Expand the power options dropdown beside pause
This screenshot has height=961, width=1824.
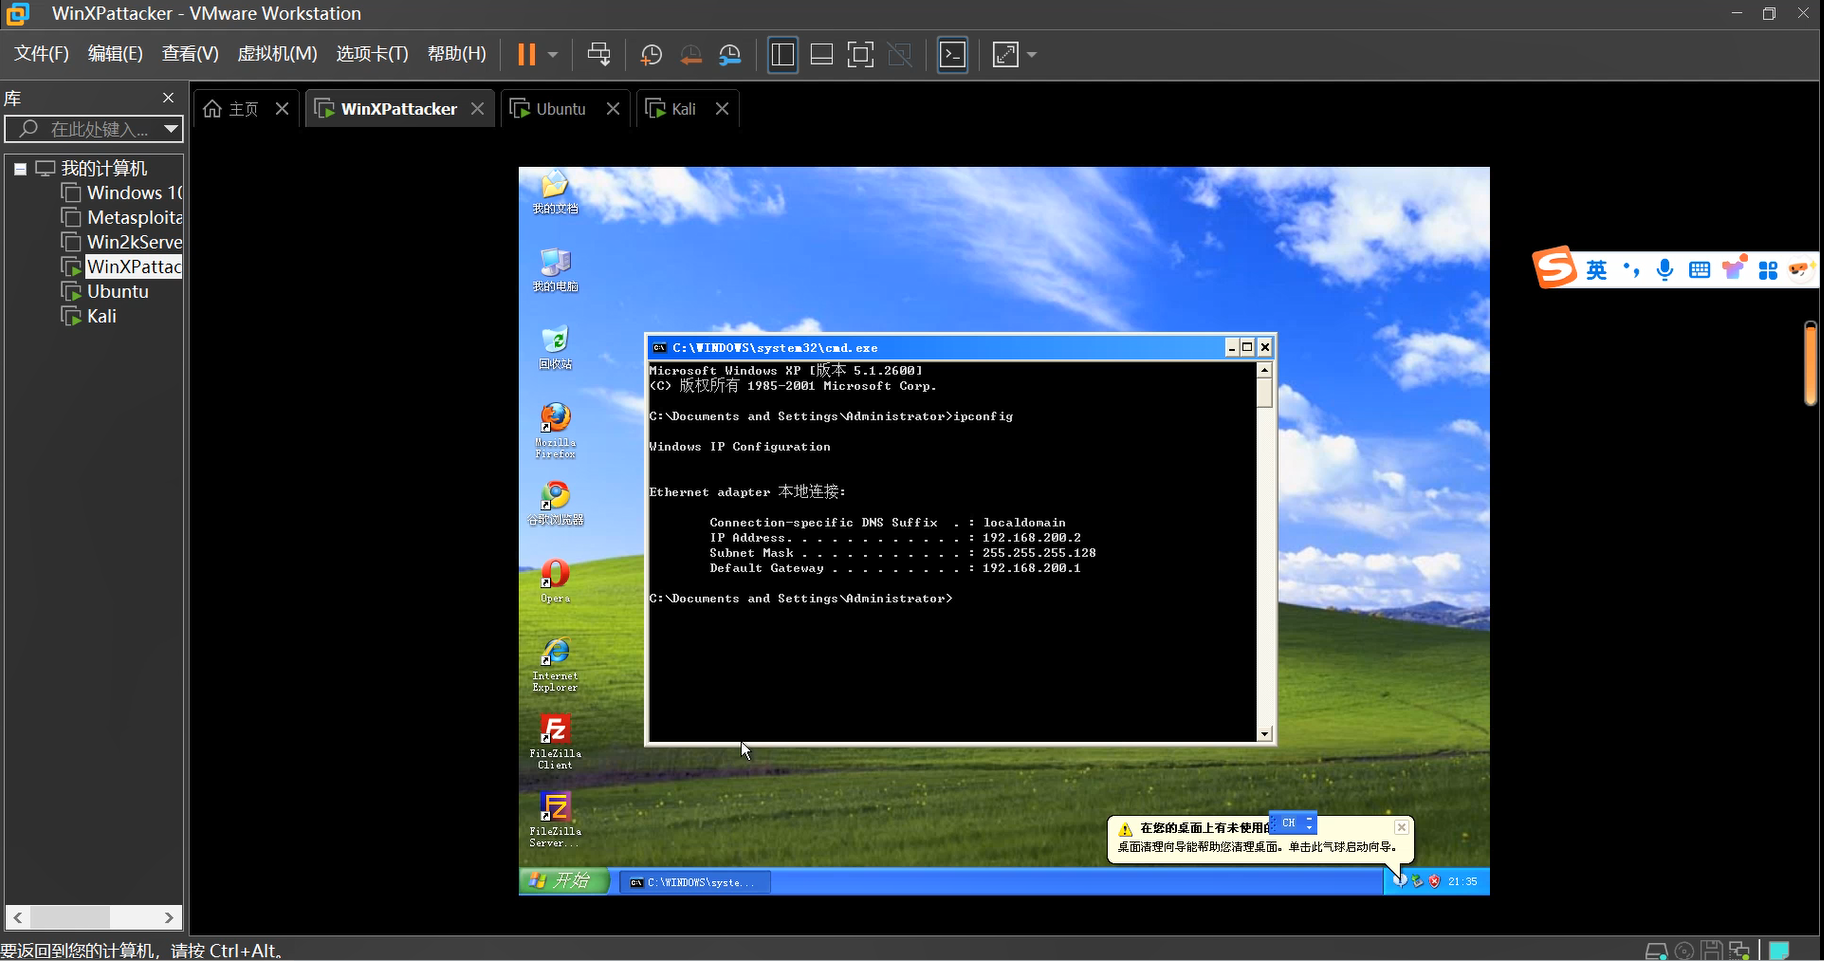(552, 54)
